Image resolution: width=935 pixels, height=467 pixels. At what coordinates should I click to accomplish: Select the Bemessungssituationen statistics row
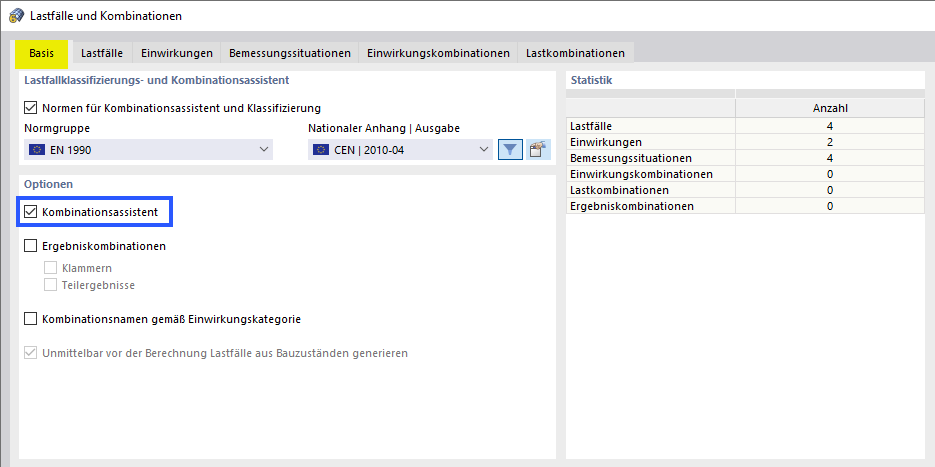click(x=650, y=158)
